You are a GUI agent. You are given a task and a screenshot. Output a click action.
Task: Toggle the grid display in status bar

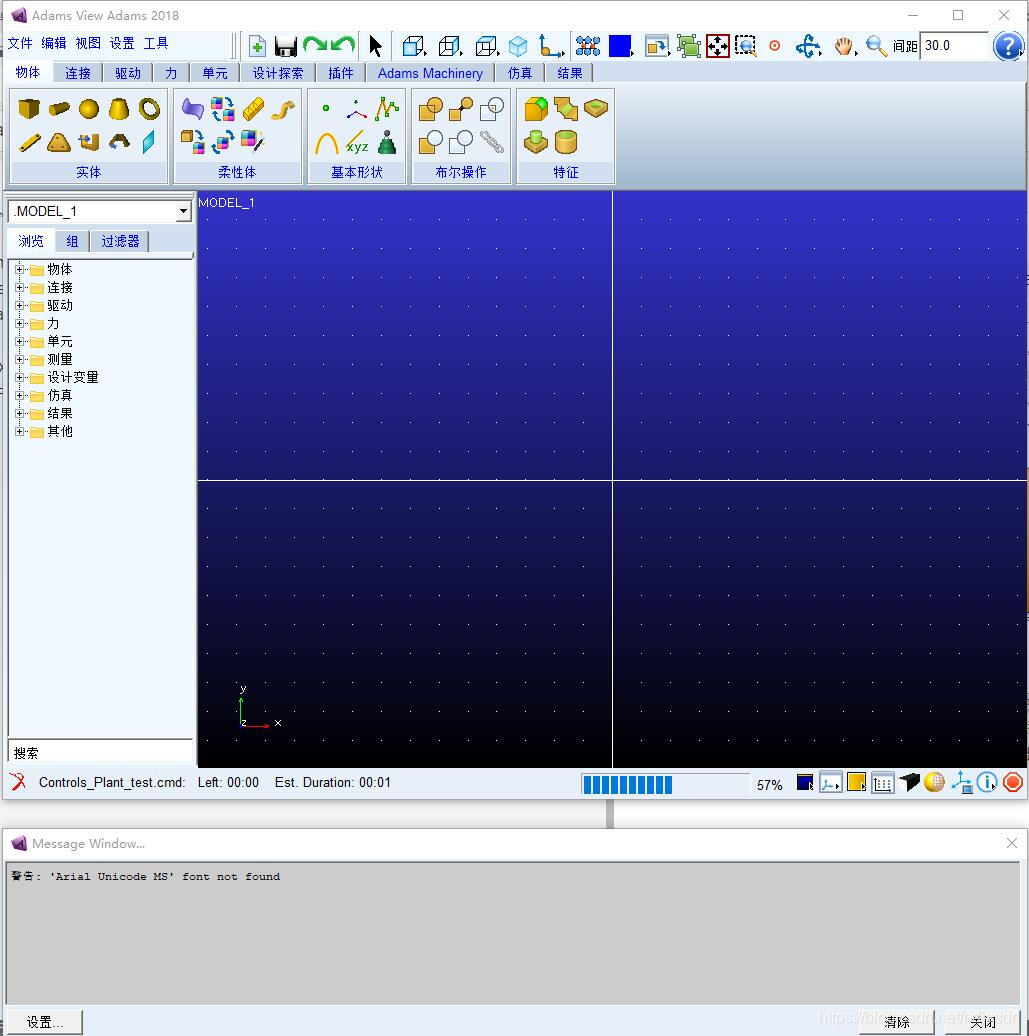(x=882, y=783)
